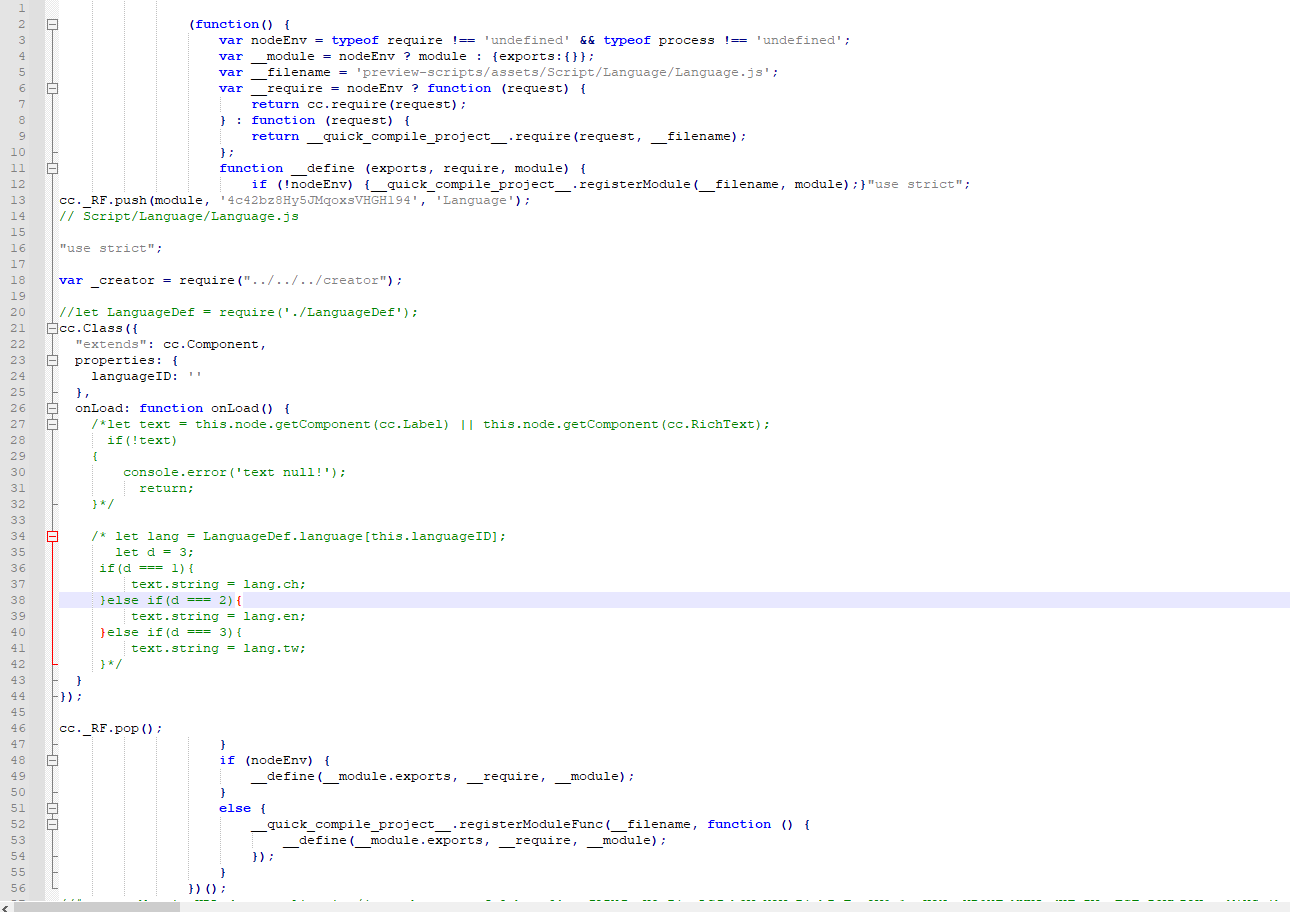Click the '// Script/Language/Language.js' comment
The width and height of the screenshot is (1290, 912).
pos(179,216)
